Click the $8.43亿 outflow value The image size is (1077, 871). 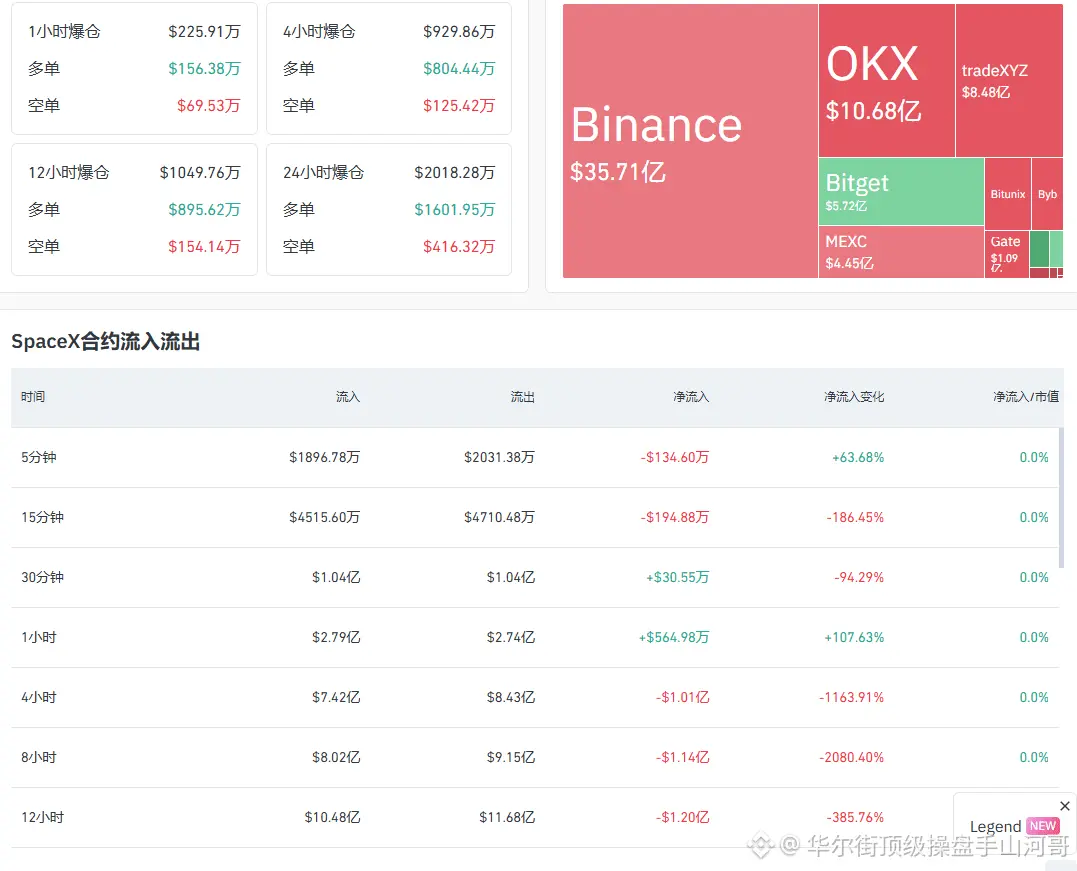coord(510,697)
